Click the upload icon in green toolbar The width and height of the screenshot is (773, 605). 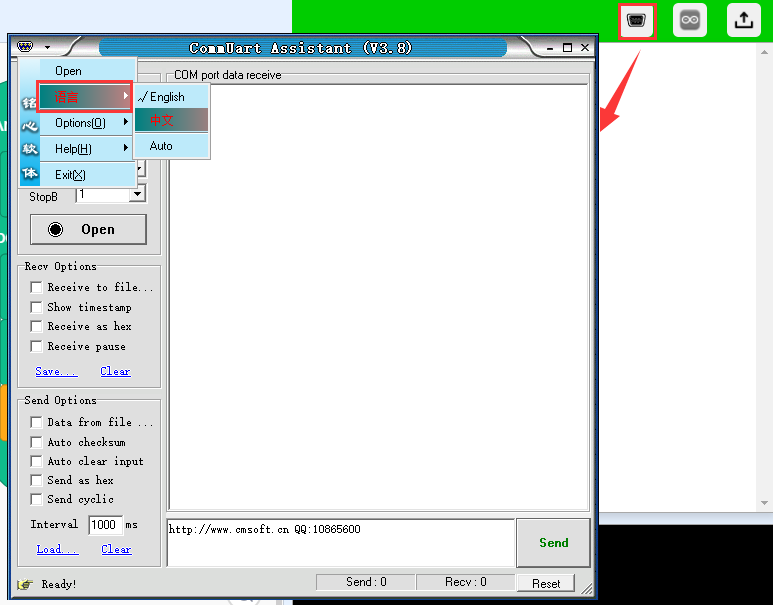click(743, 20)
